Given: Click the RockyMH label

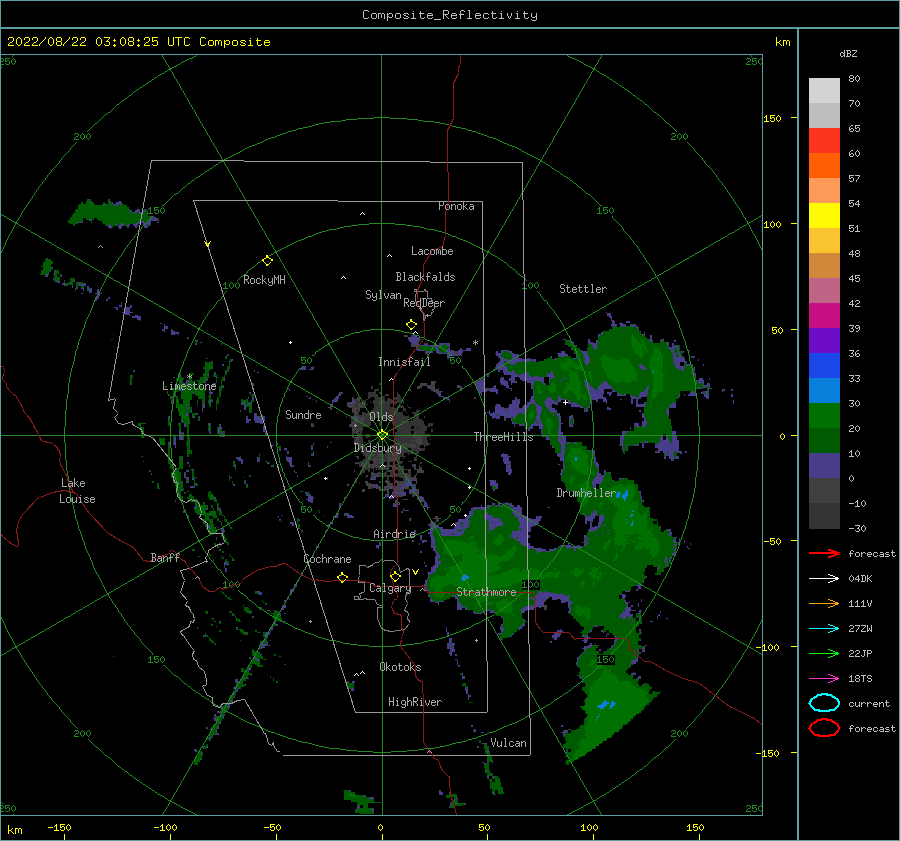Looking at the screenshot, I should coord(264,280).
